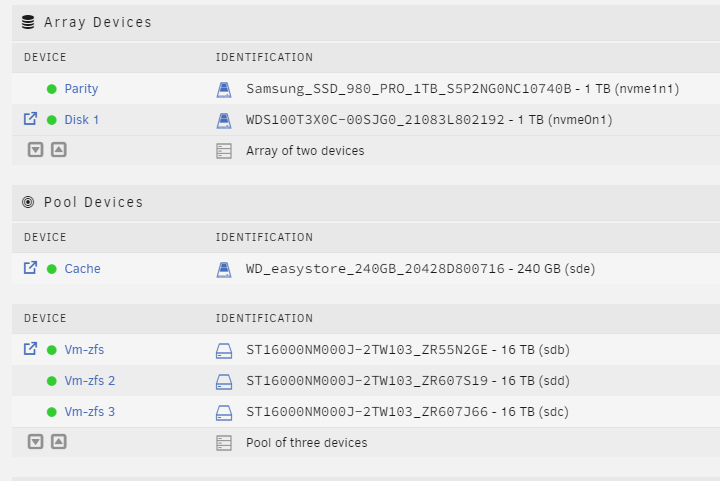The width and height of the screenshot is (720, 481).
Task: Click the Array Devices section header
Action: coord(366,22)
